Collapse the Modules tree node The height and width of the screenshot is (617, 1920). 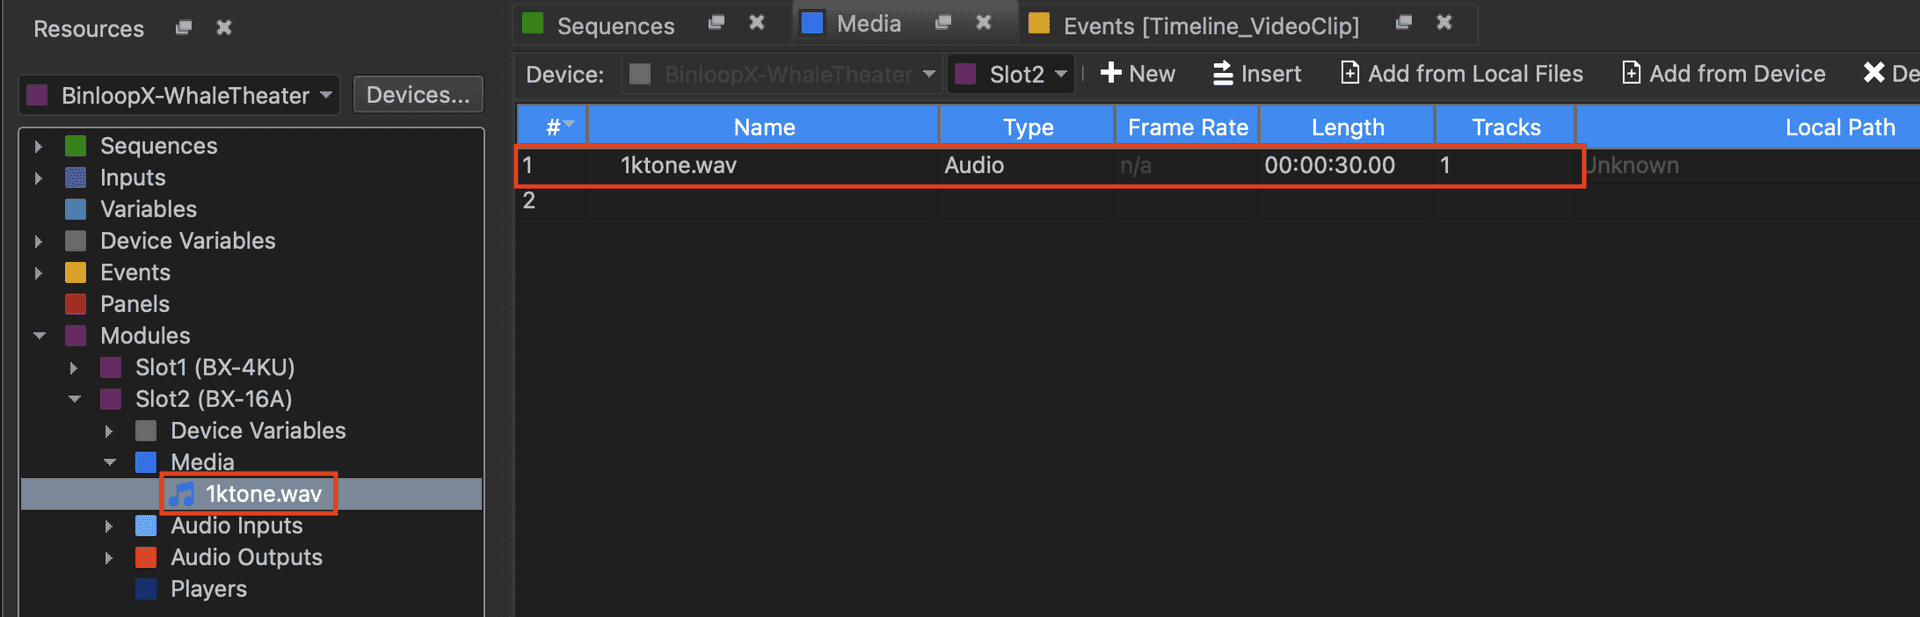tap(39, 336)
